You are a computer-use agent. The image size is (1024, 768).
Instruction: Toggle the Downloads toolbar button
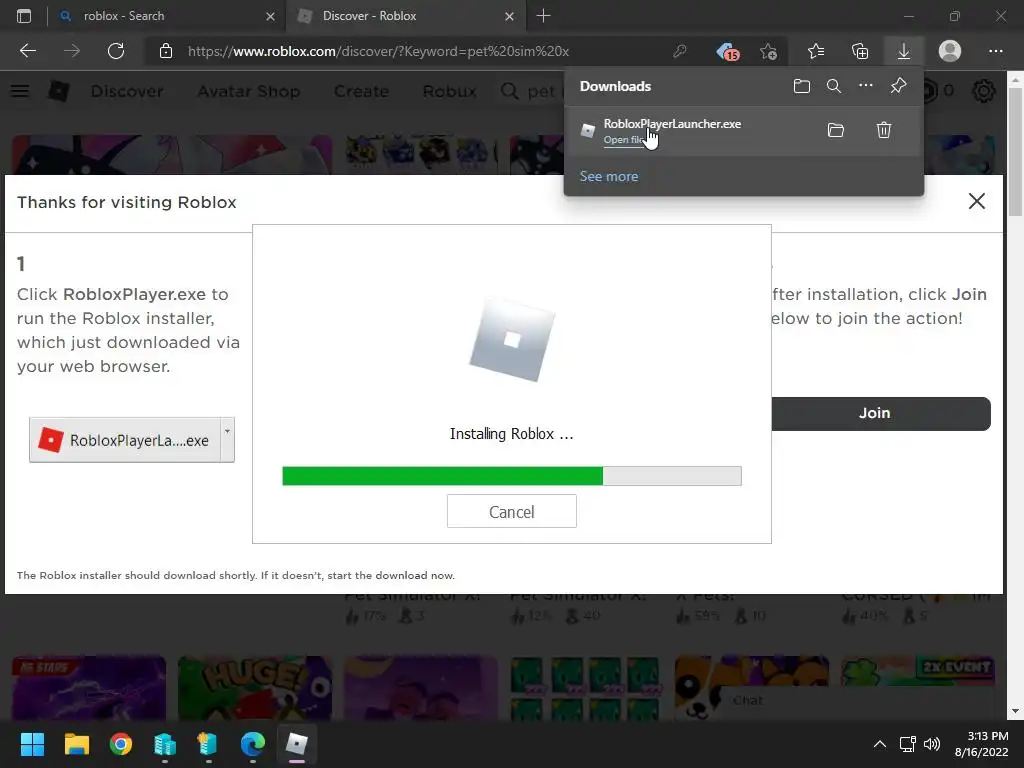point(904,51)
